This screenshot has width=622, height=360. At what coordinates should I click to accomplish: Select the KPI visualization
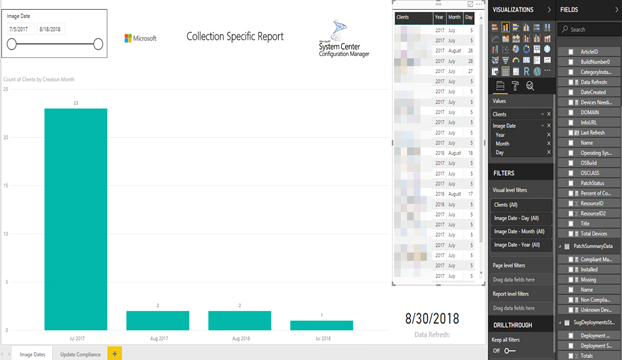(547, 60)
